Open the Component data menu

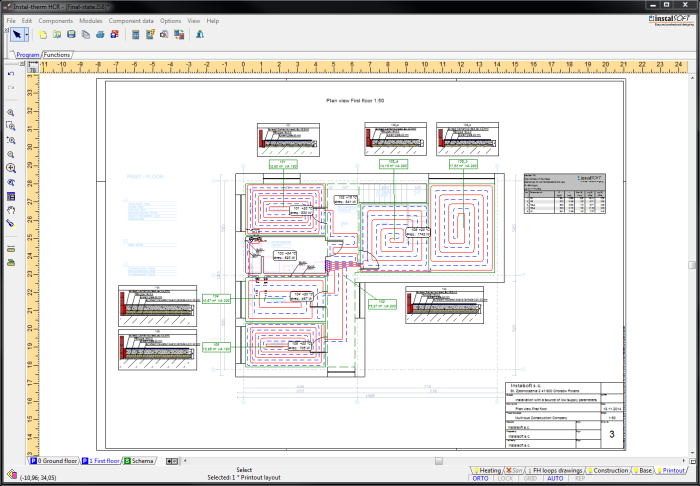click(x=131, y=20)
